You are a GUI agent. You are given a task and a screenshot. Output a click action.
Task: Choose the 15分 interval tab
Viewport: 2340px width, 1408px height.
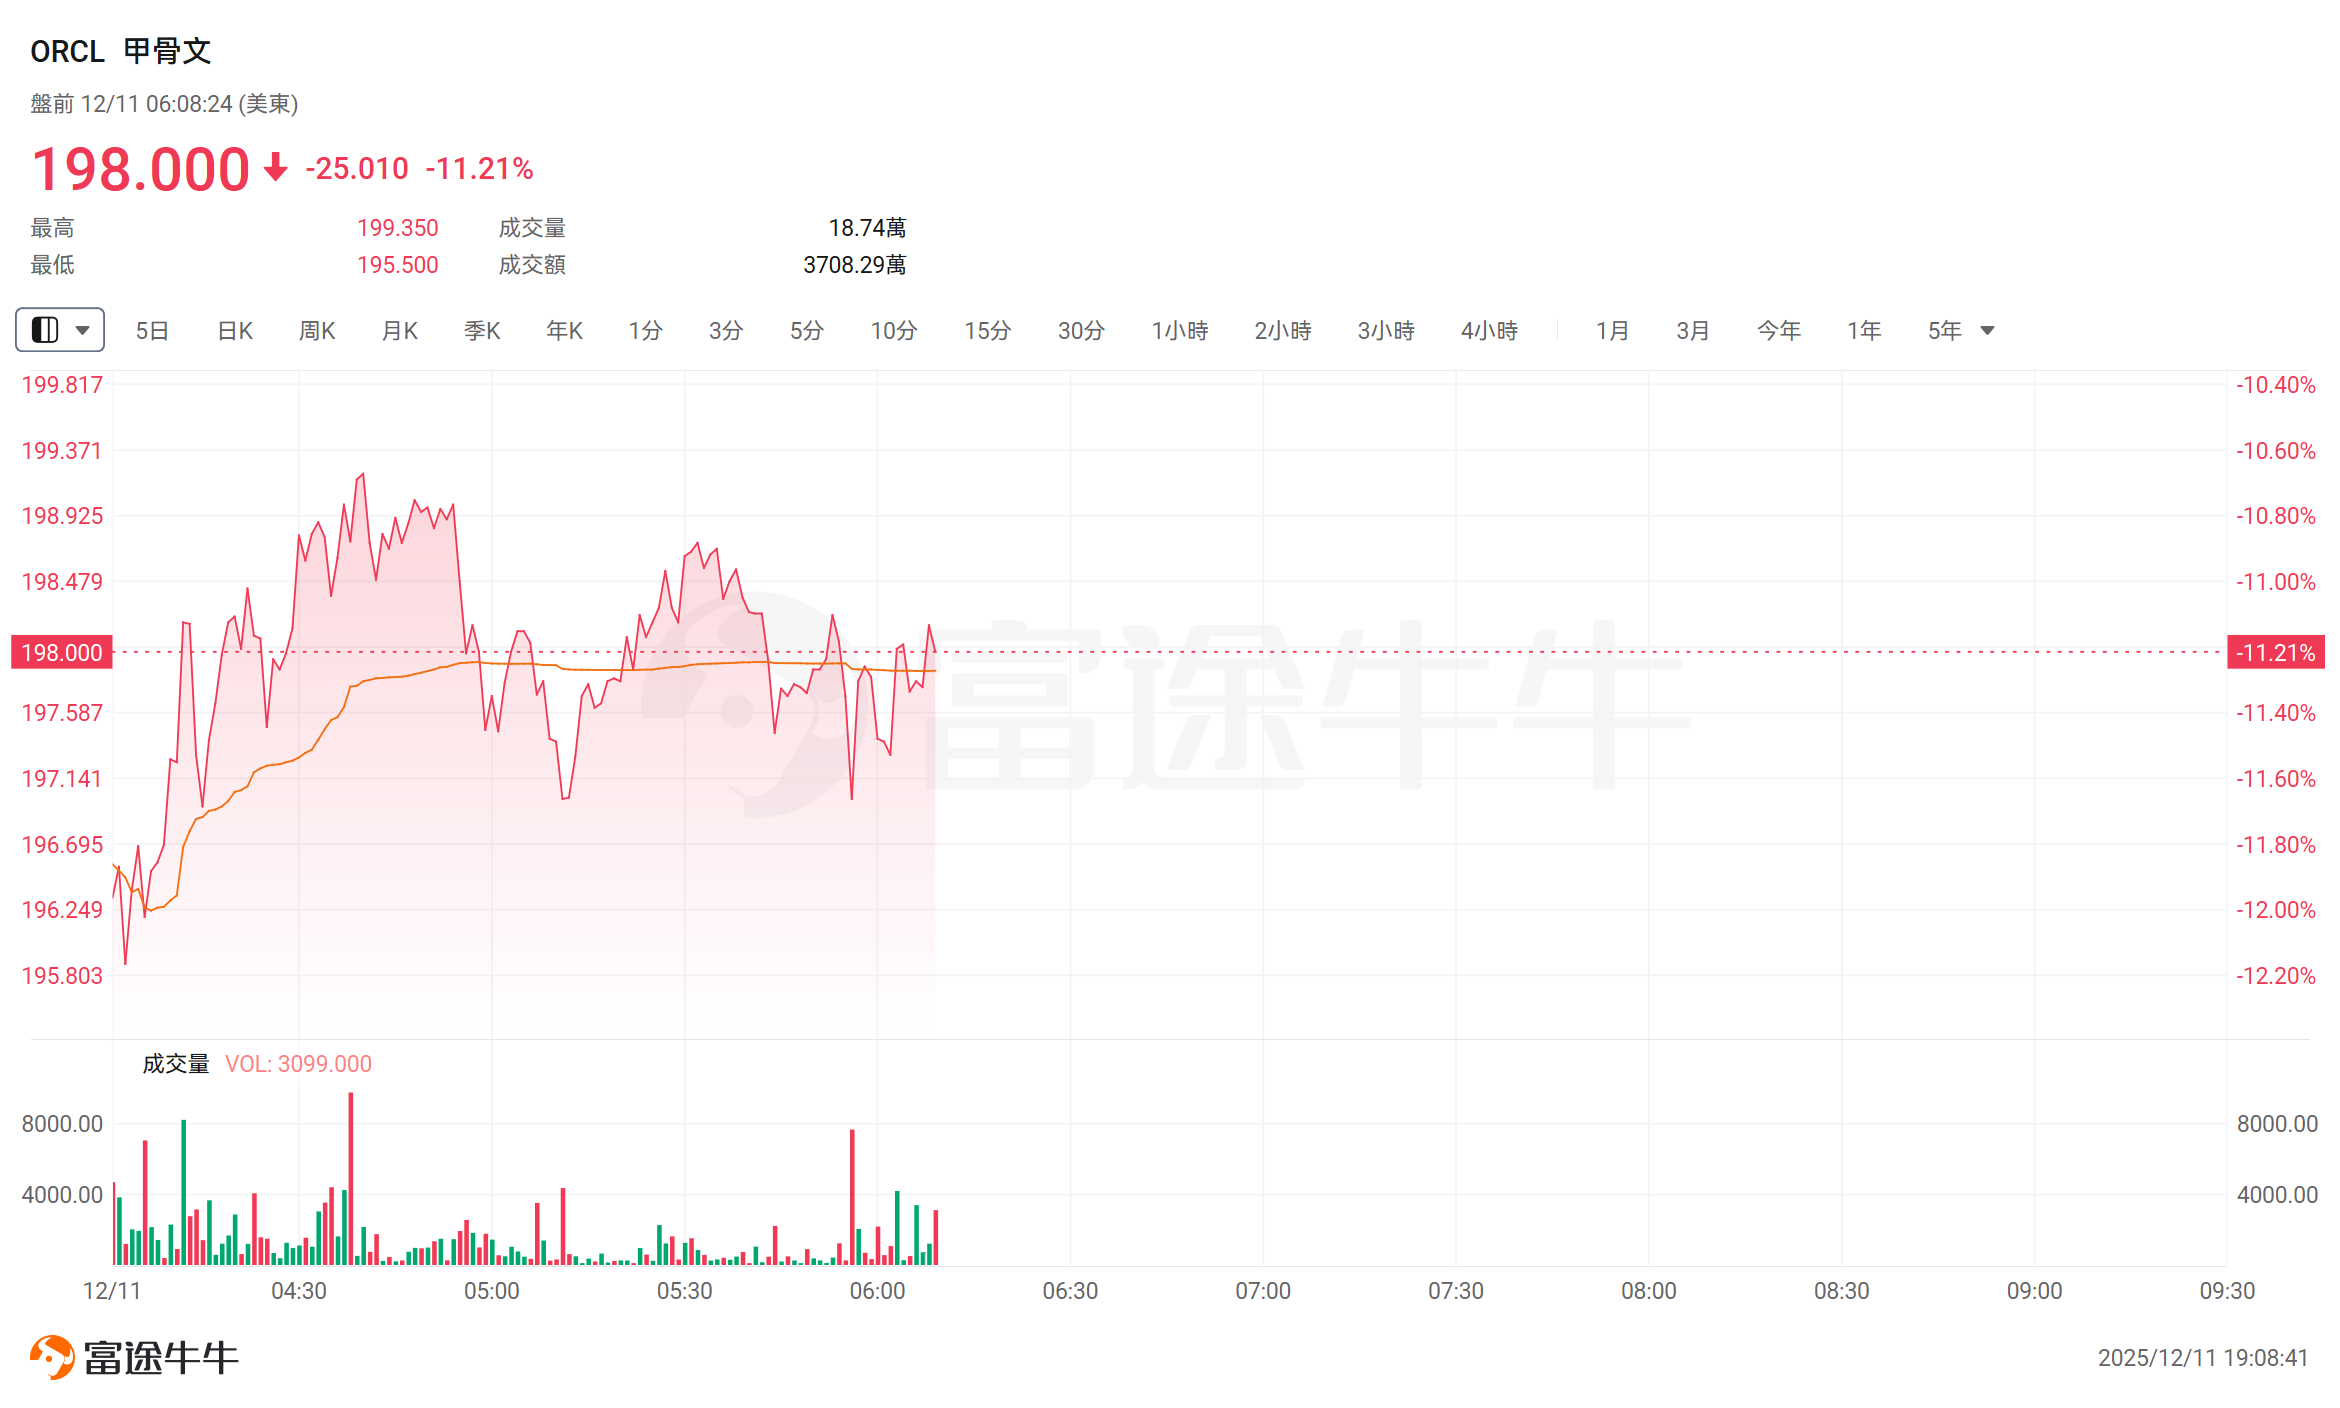987,331
